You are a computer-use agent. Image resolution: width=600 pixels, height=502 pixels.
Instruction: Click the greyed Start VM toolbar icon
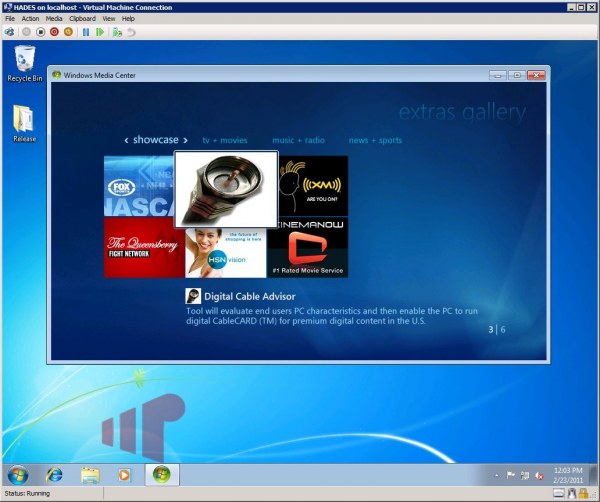26,32
